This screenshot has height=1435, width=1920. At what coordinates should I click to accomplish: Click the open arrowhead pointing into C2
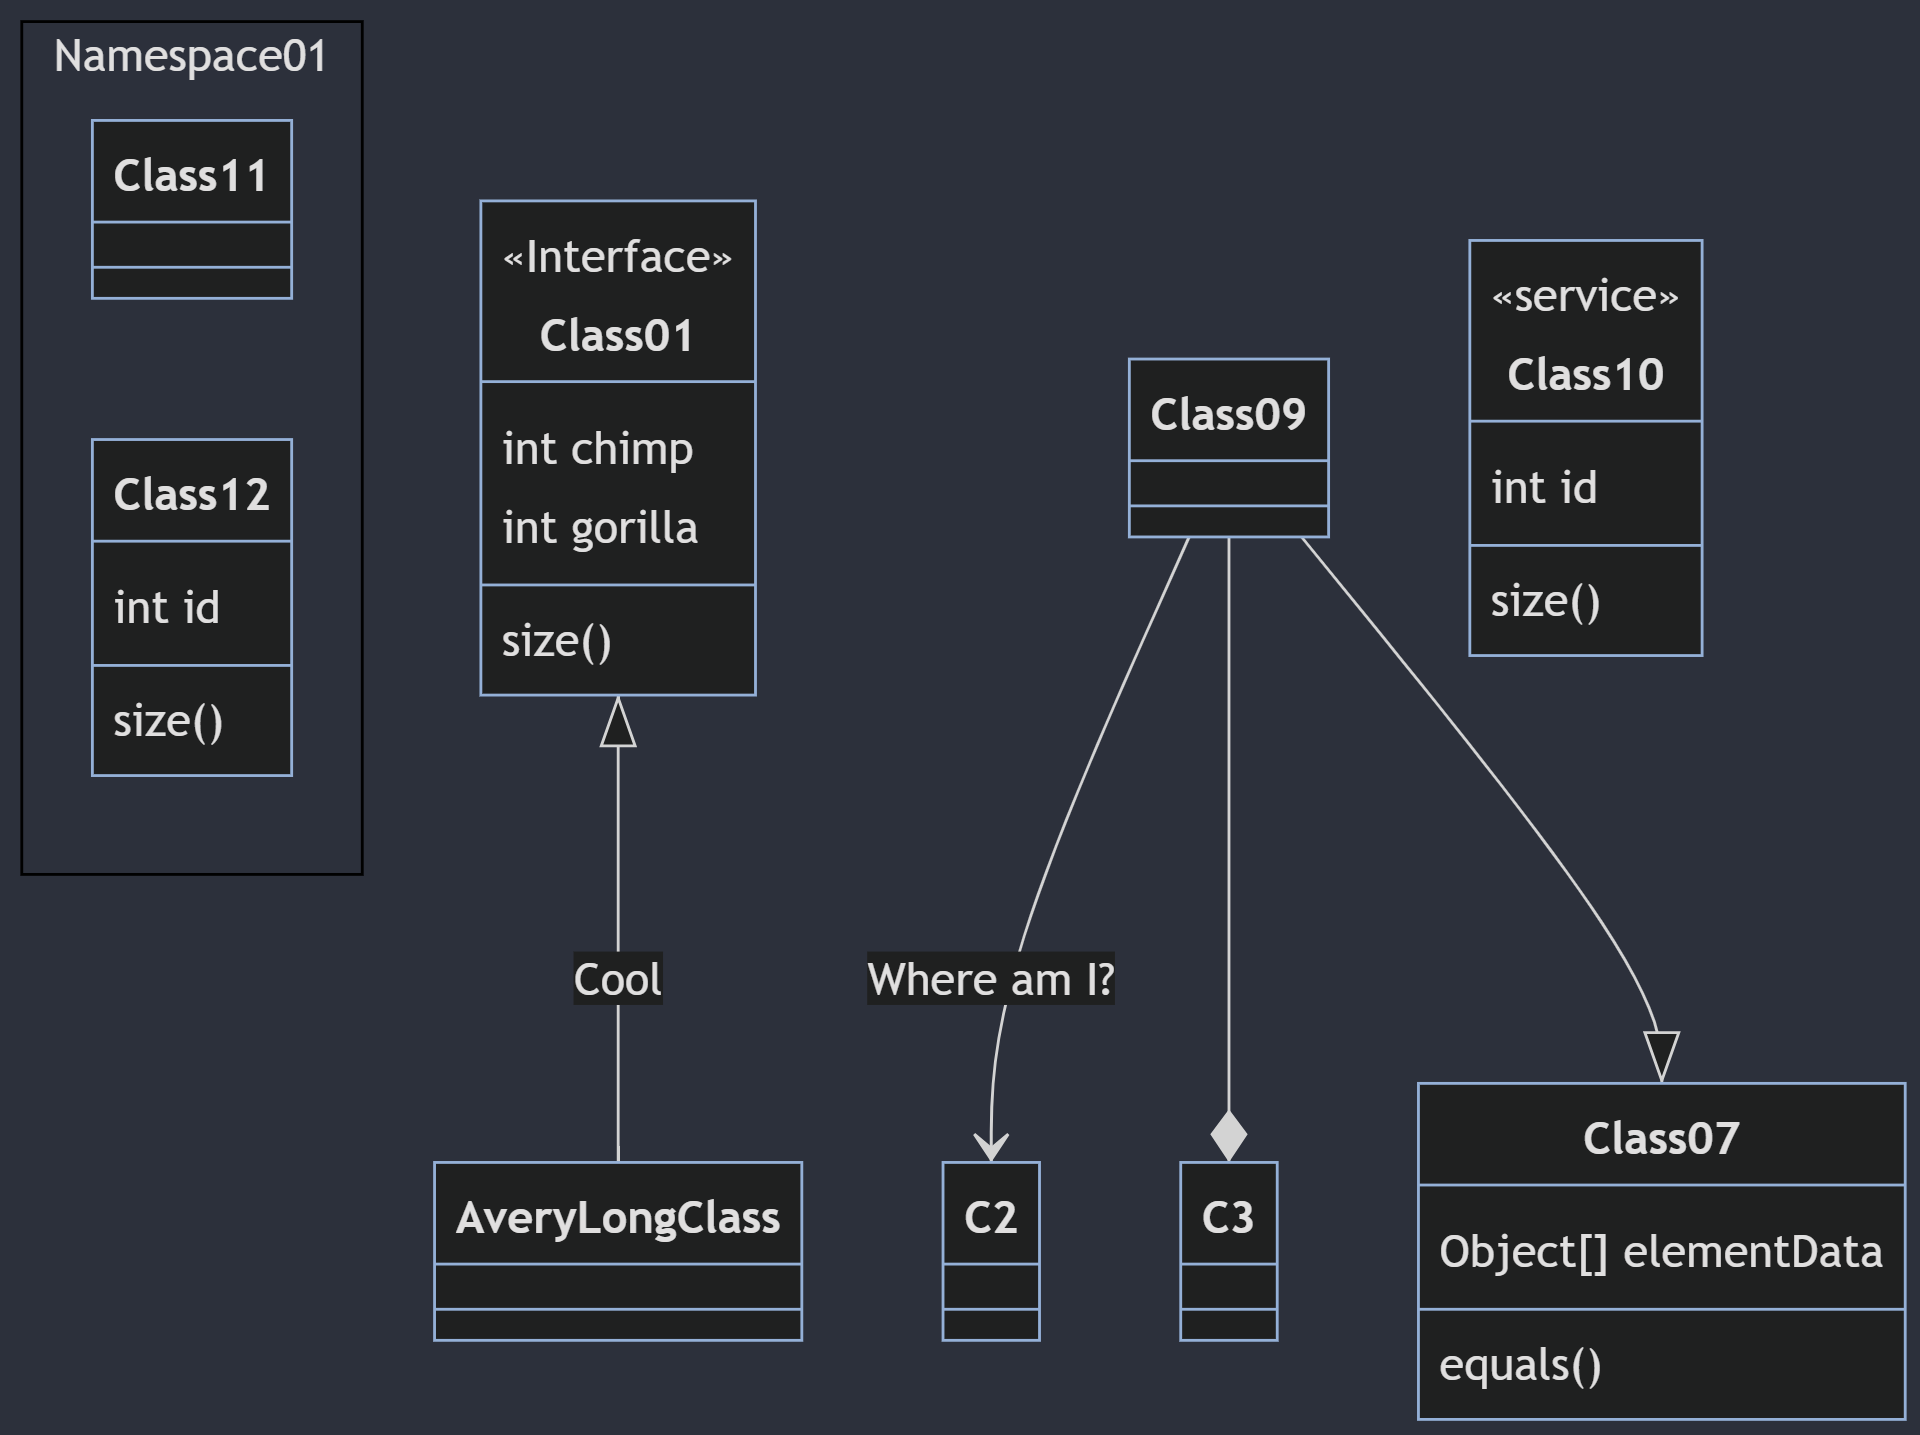tap(991, 1147)
